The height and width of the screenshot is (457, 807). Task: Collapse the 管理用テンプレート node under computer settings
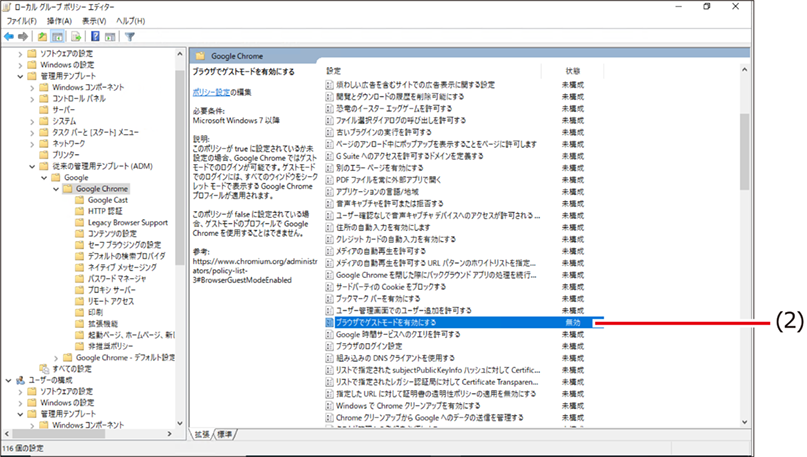pos(20,76)
